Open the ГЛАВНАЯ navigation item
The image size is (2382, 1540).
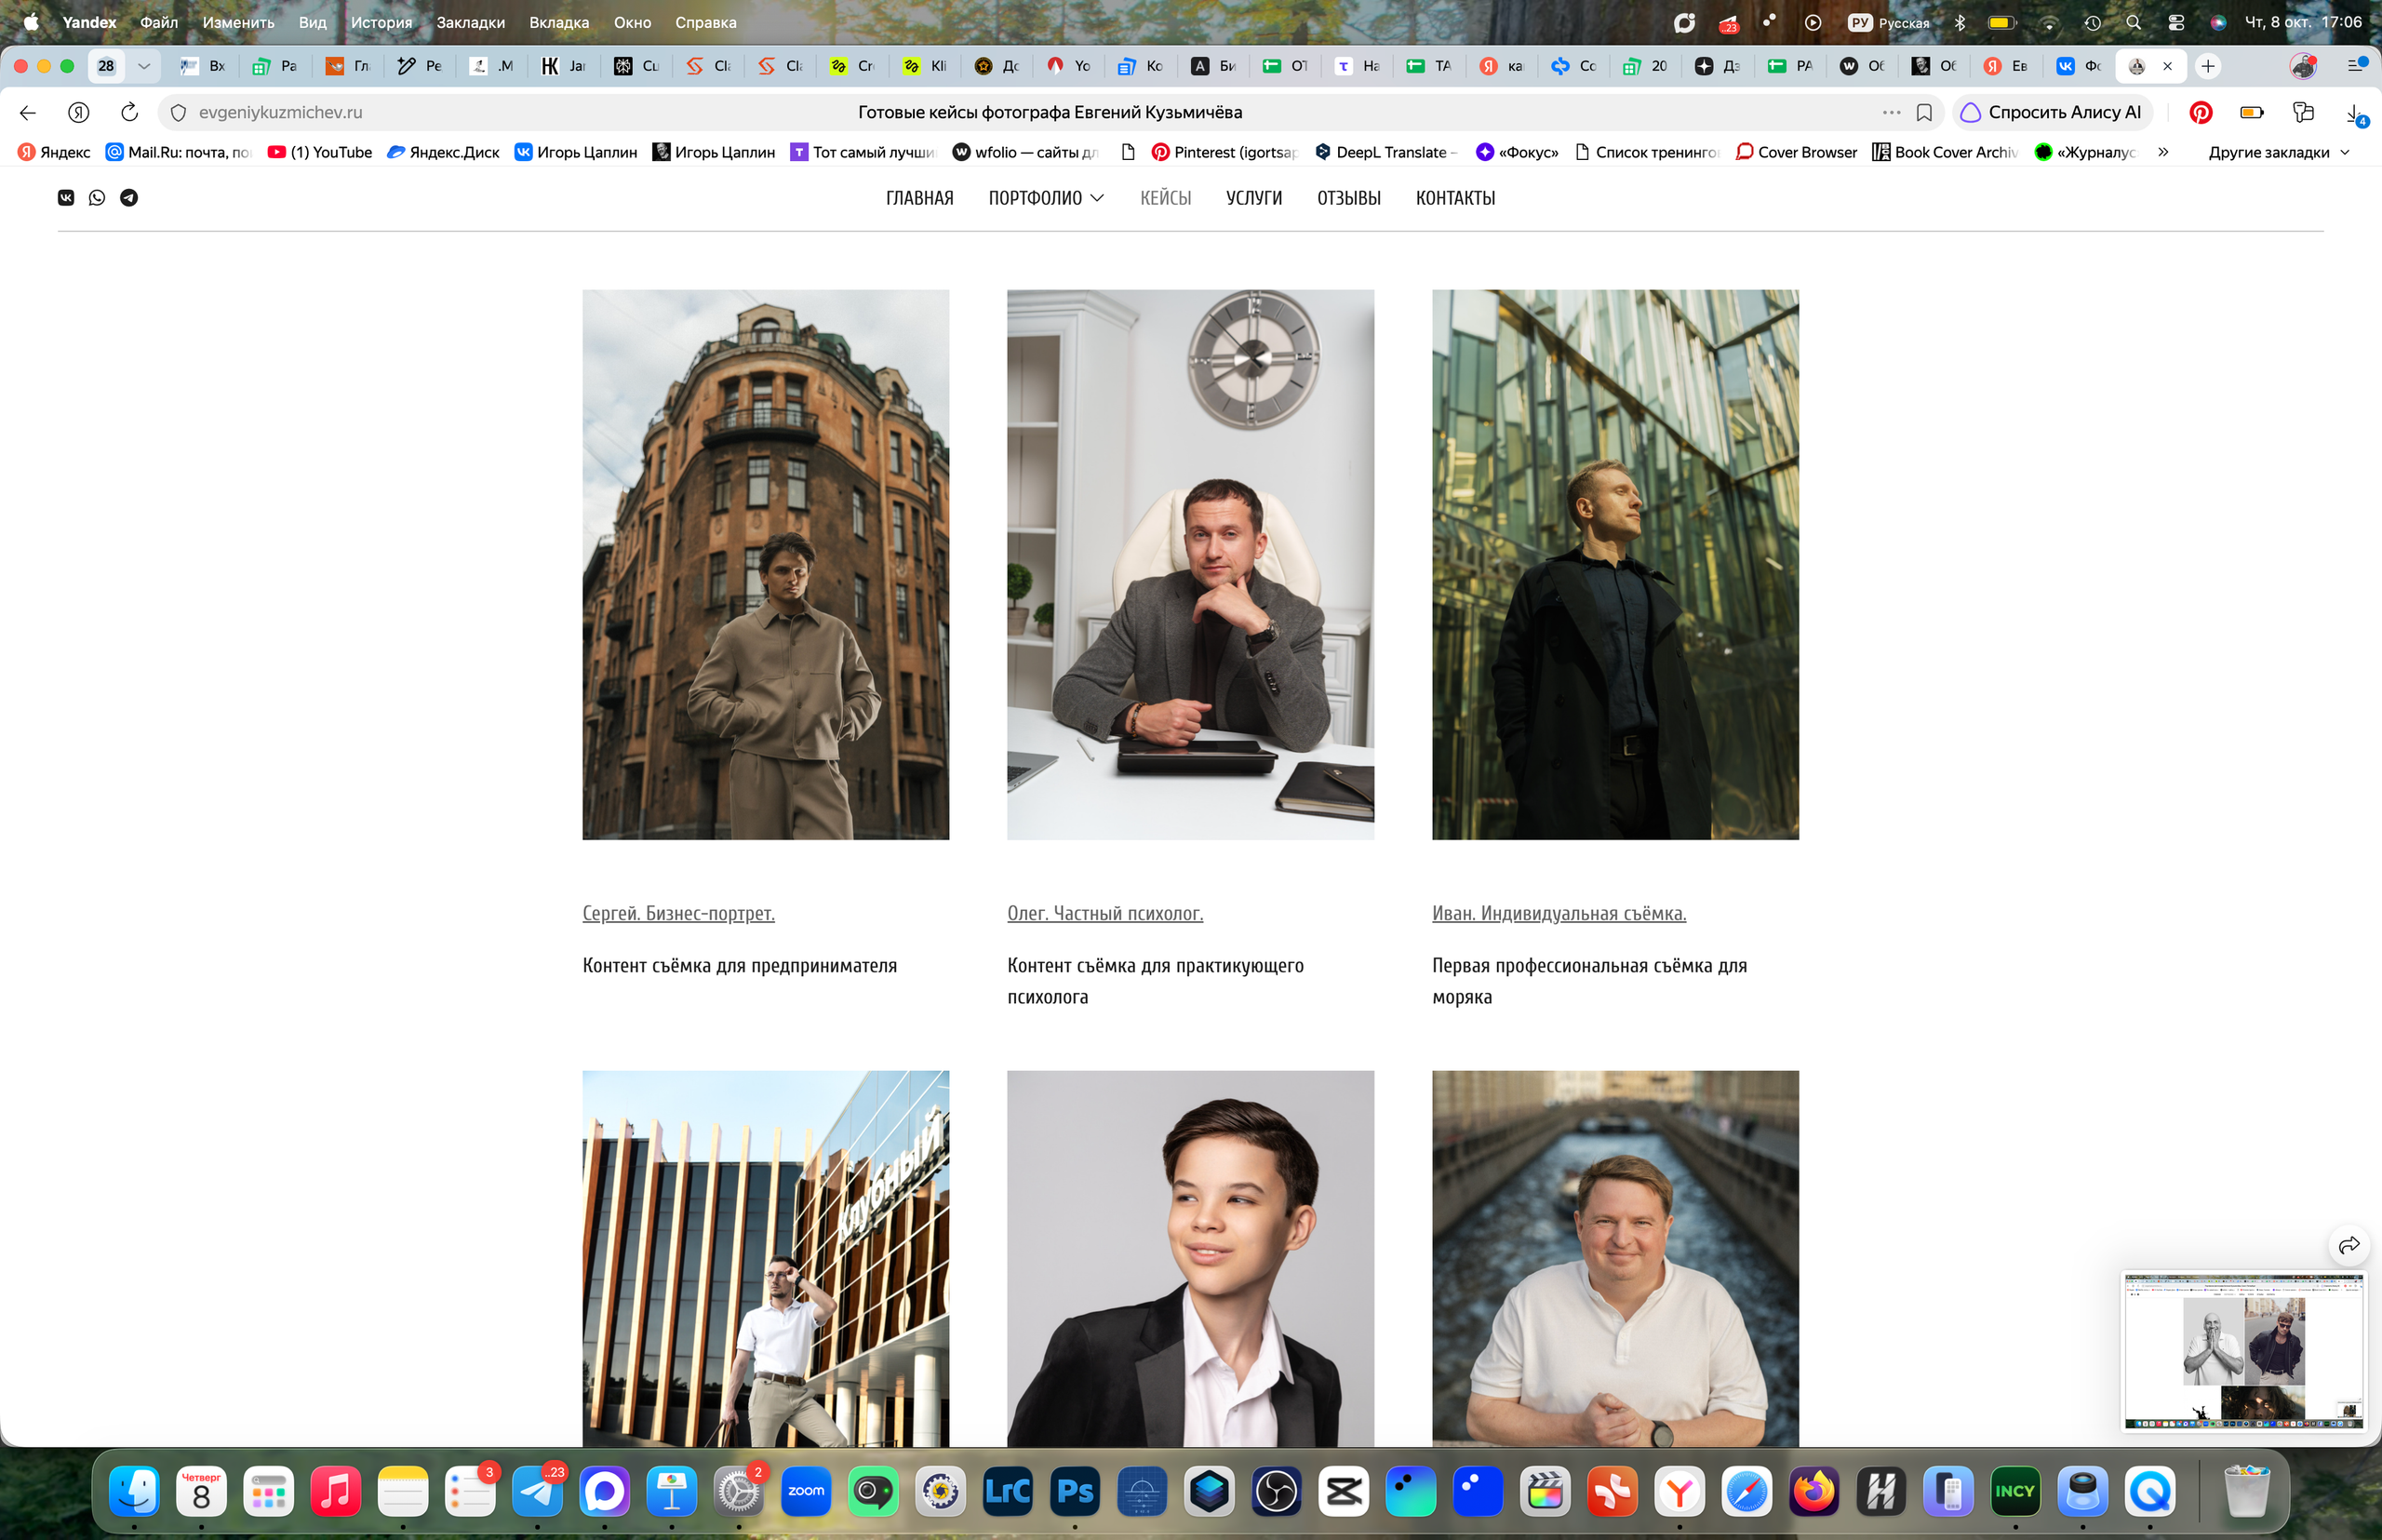[x=919, y=198]
